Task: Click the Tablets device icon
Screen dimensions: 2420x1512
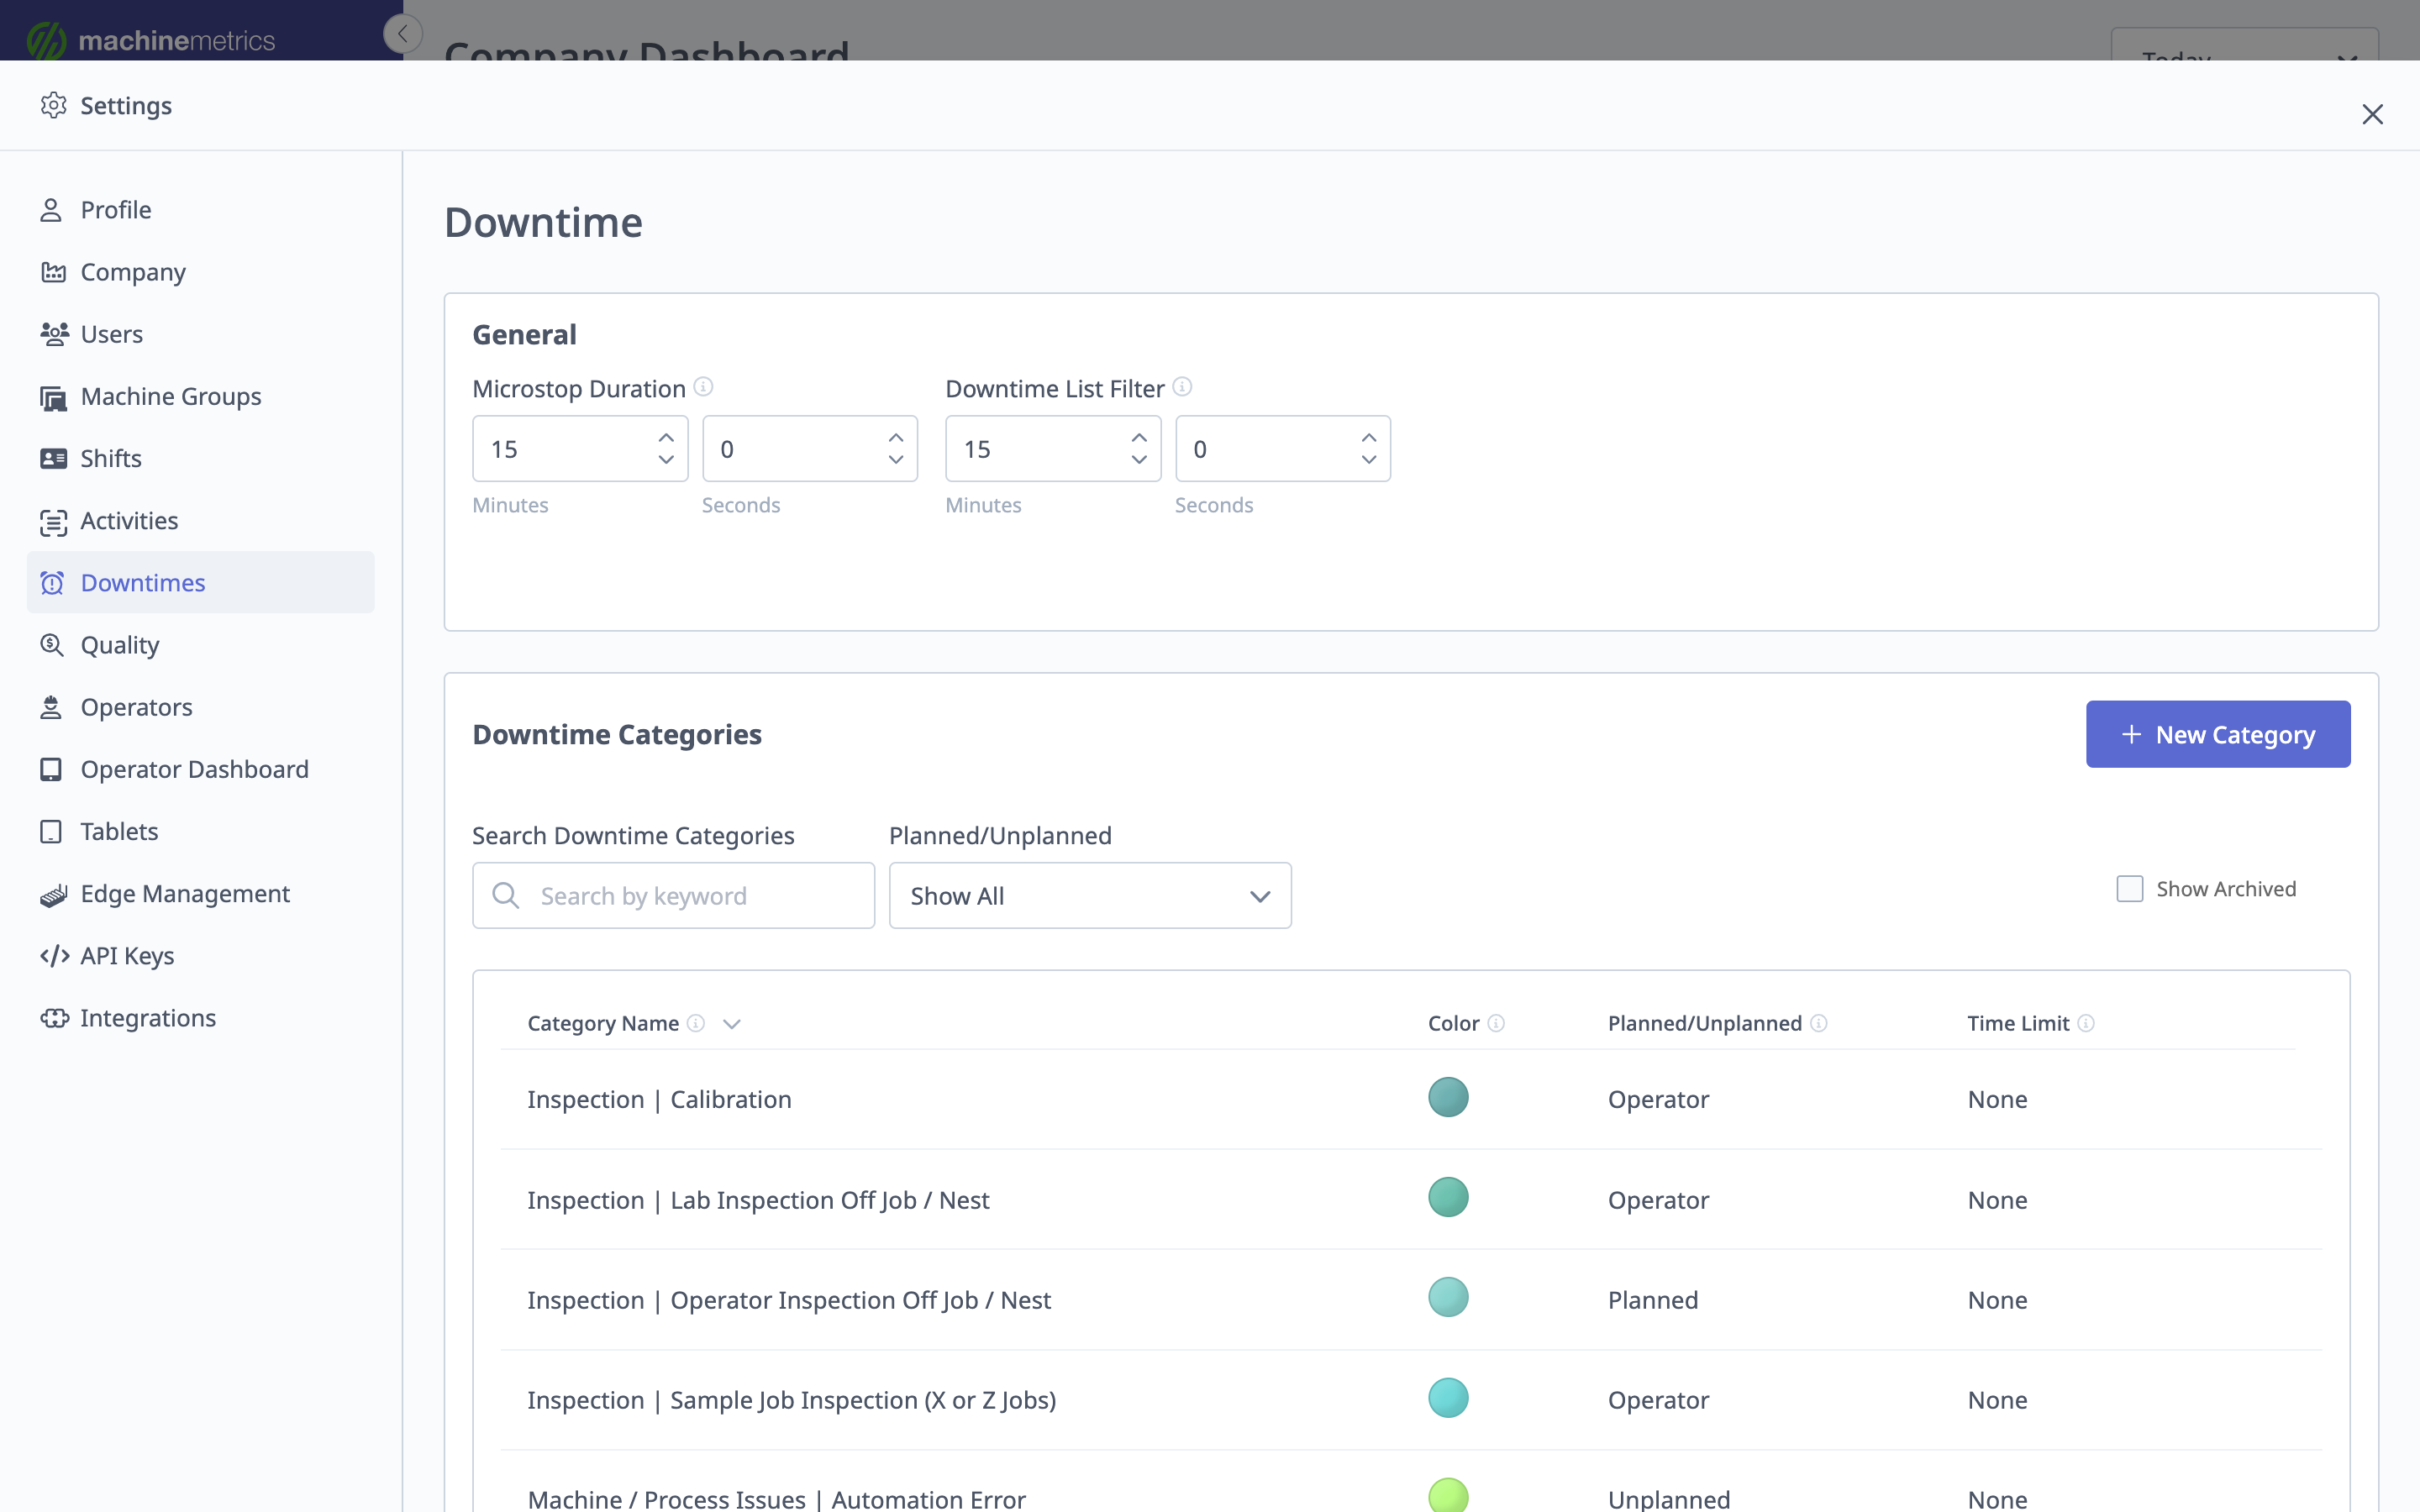Action: coord(51,831)
